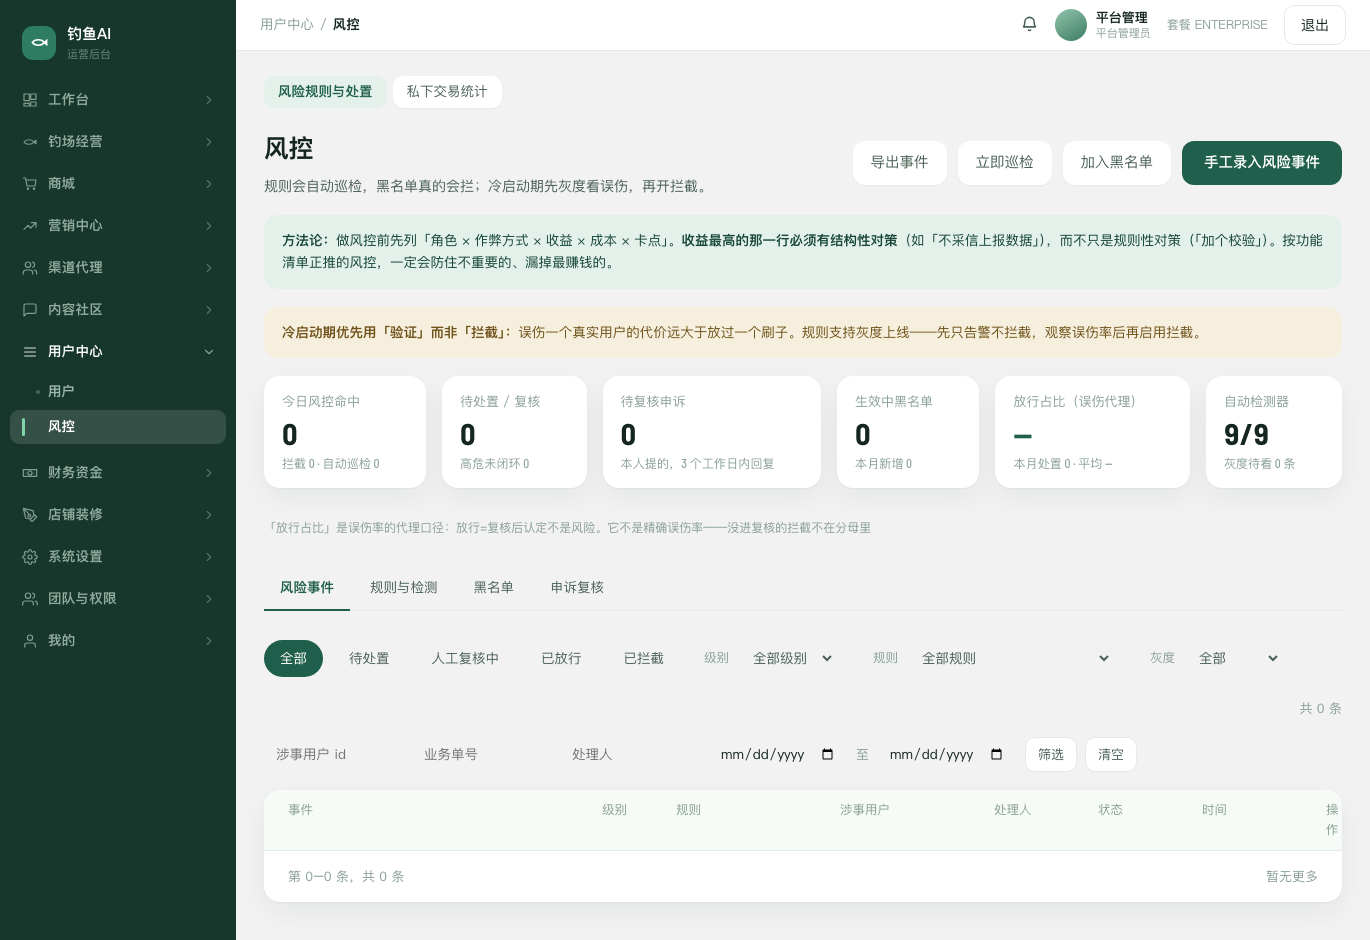Select the 全部 status filter
The width and height of the screenshot is (1370, 940).
293,658
